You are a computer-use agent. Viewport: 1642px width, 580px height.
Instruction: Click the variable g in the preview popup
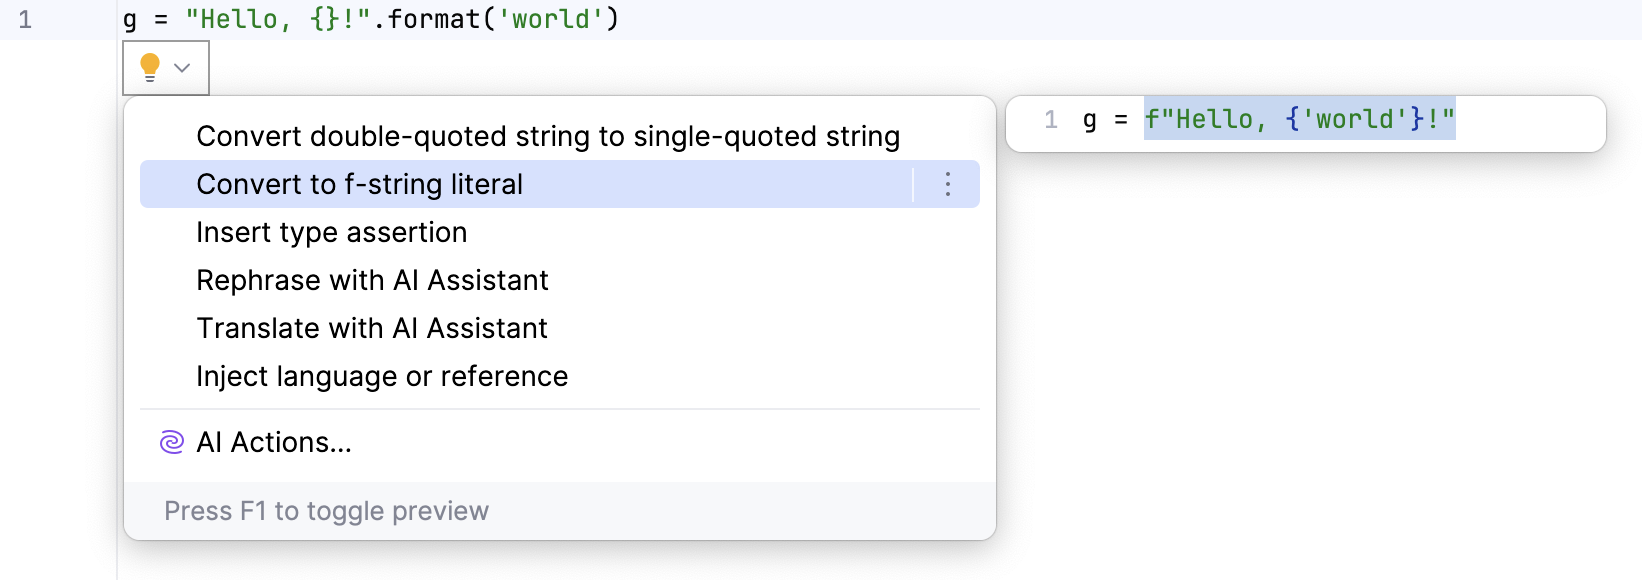[x=1089, y=120]
